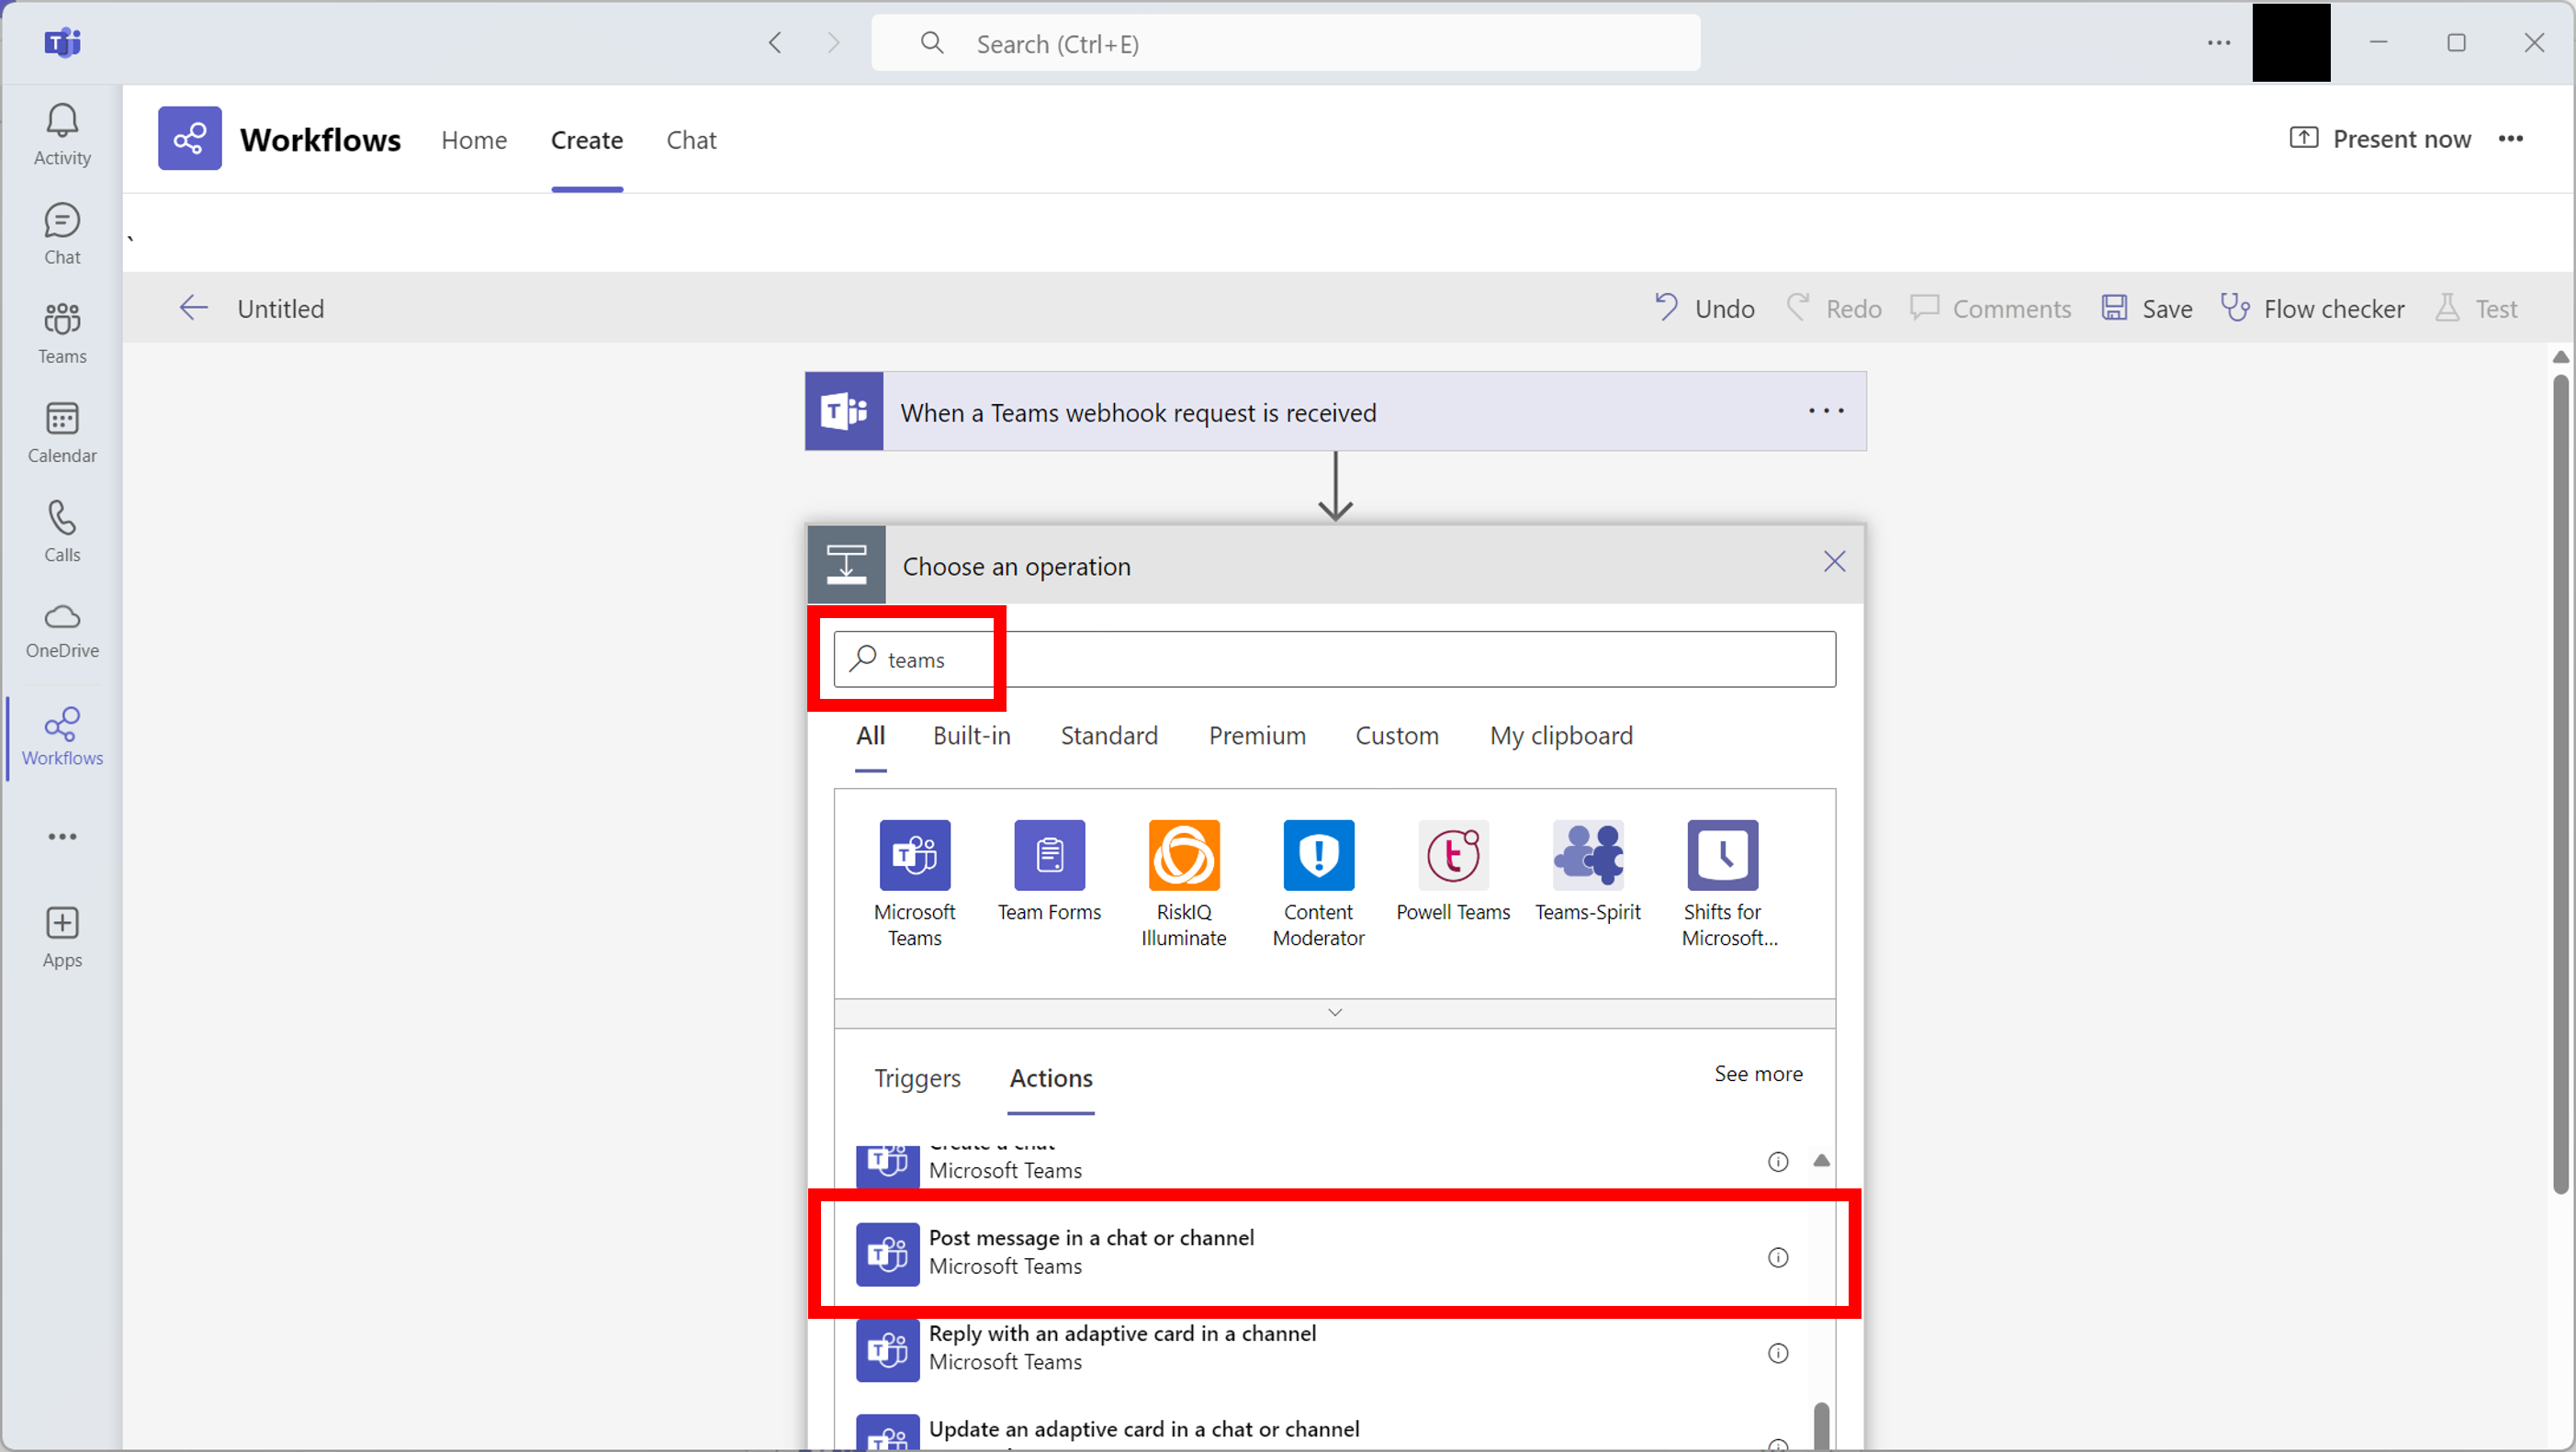The image size is (2576, 1452).
Task: Select the RiskIQ Illuminate connector
Action: (1183, 883)
